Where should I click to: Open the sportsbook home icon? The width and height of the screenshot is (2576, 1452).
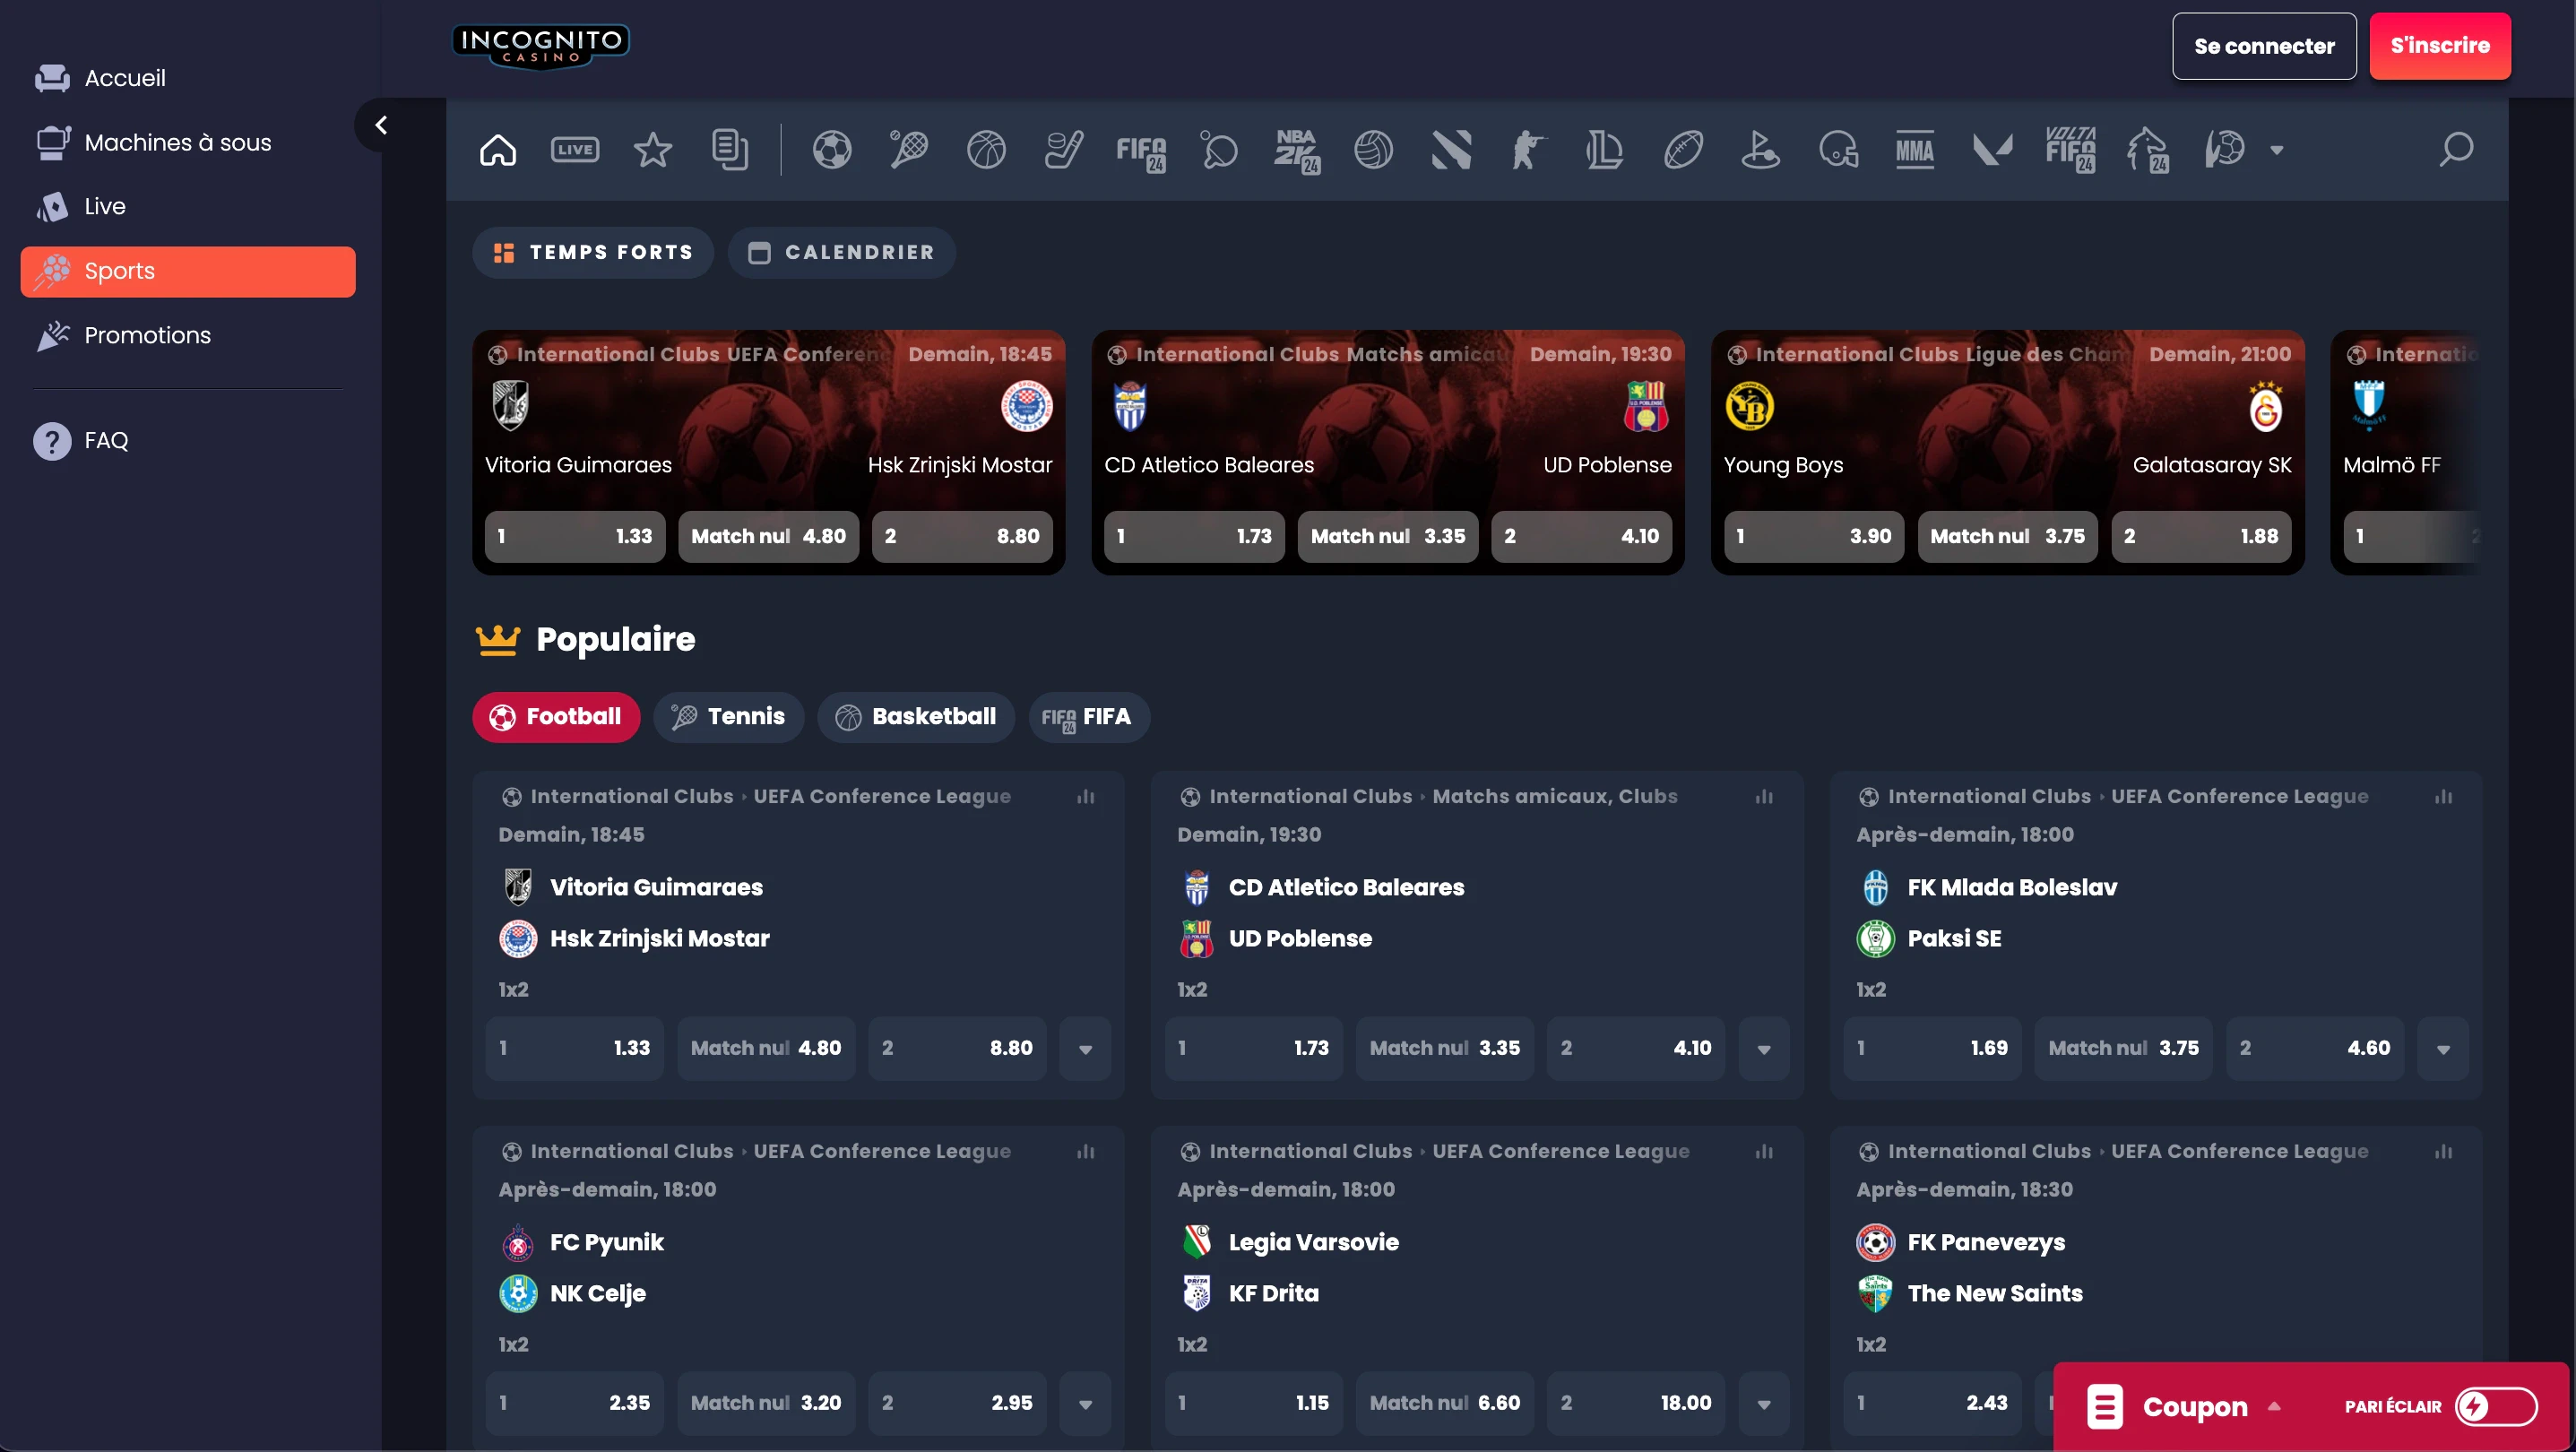(498, 150)
